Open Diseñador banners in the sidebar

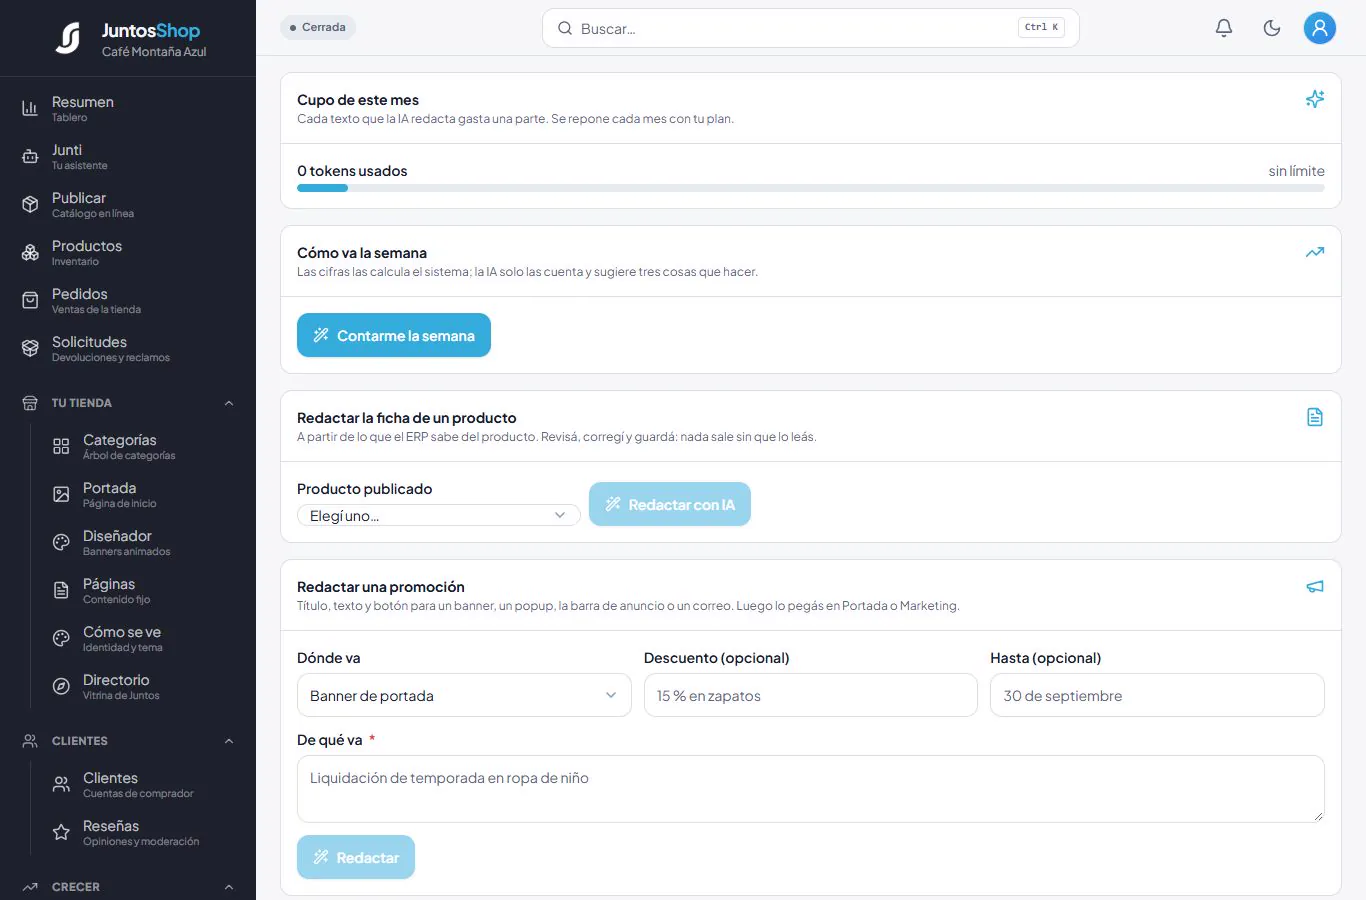click(x=140, y=543)
